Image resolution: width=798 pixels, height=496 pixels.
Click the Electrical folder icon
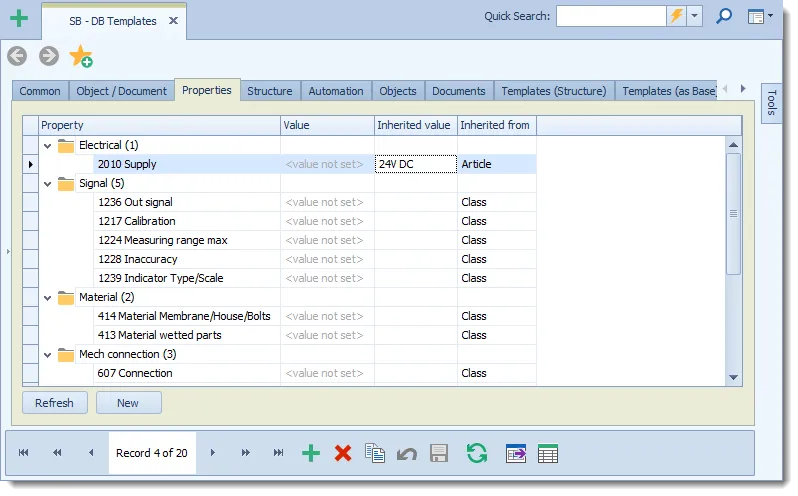click(66, 145)
